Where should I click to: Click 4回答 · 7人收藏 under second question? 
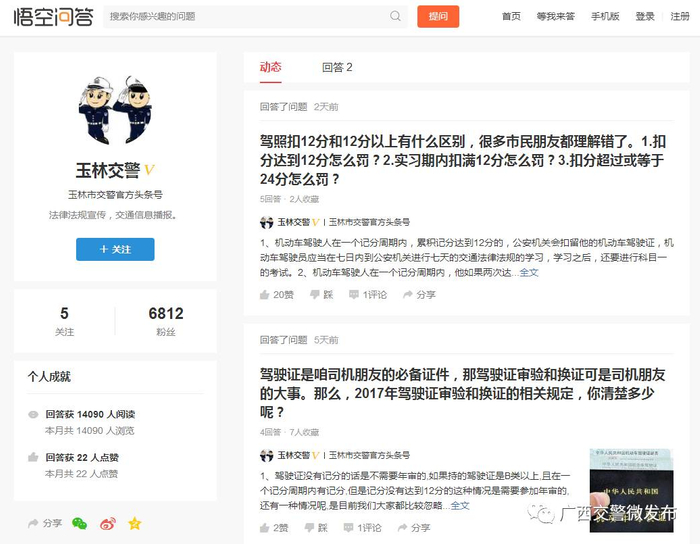point(289,432)
